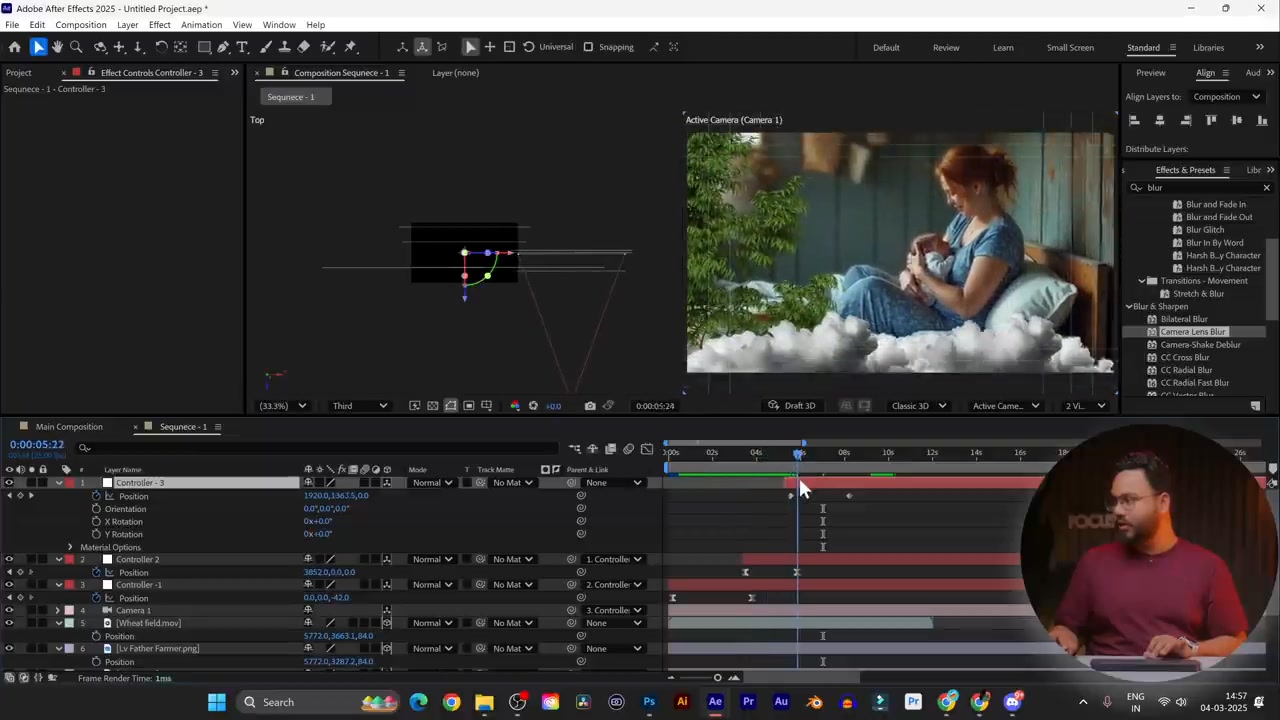Click the current time 0:00:05:22 display
1280x720 pixels.
pos(37,445)
